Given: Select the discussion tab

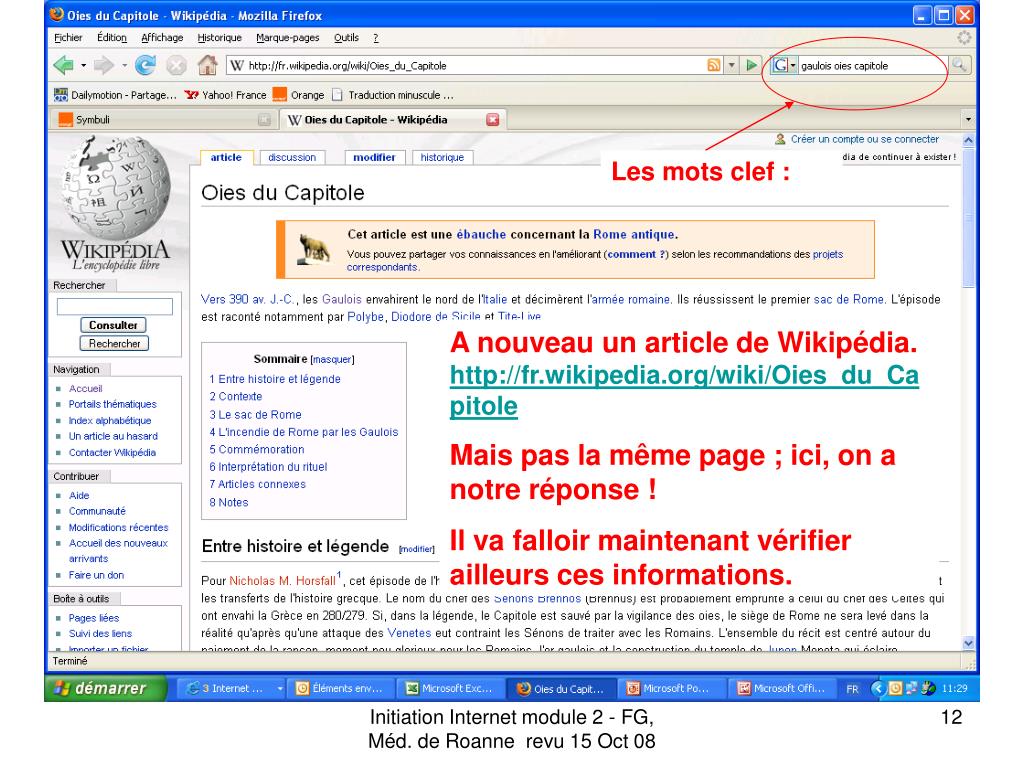Looking at the screenshot, I should 292,157.
